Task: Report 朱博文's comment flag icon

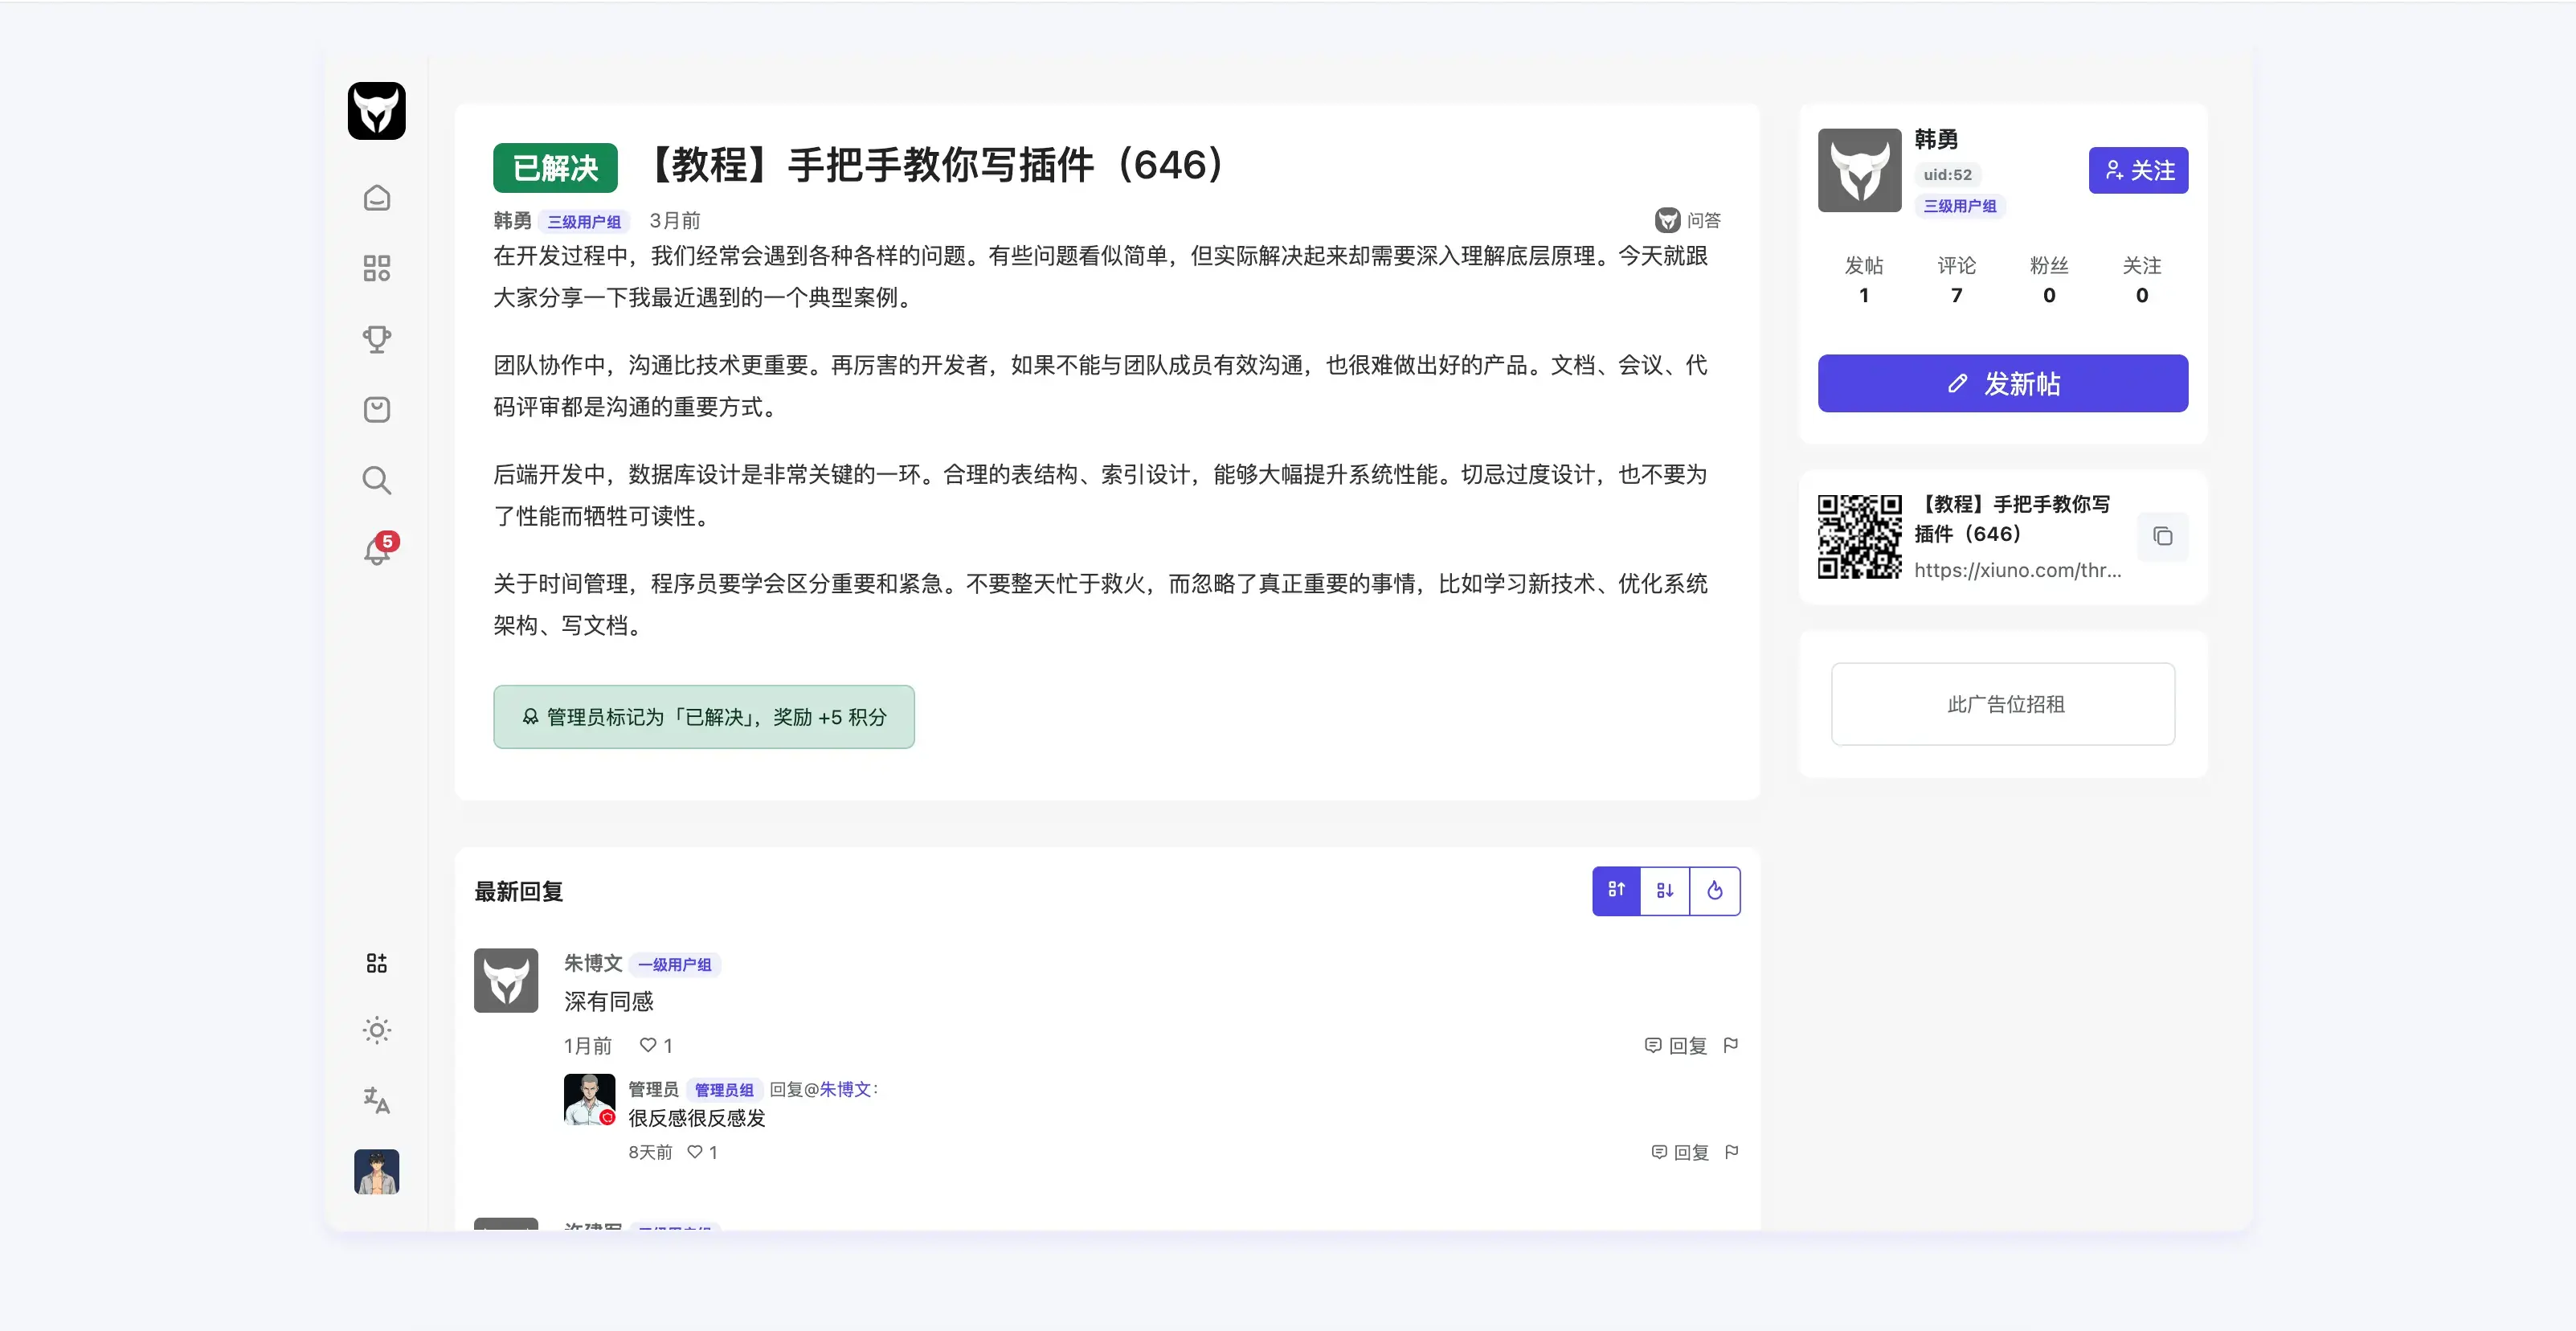Action: pos(1731,1045)
